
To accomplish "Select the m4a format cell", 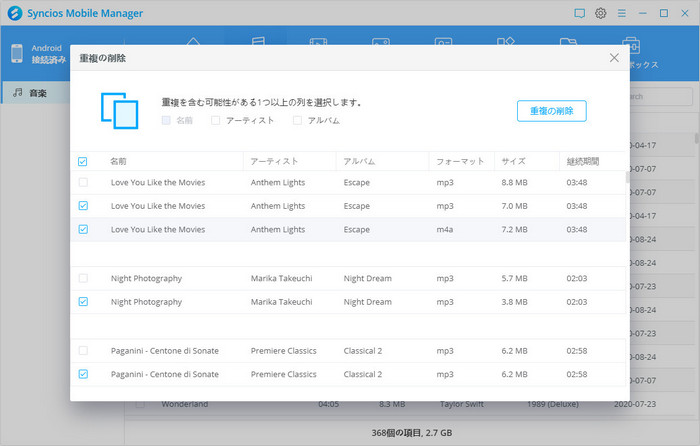I will (445, 229).
